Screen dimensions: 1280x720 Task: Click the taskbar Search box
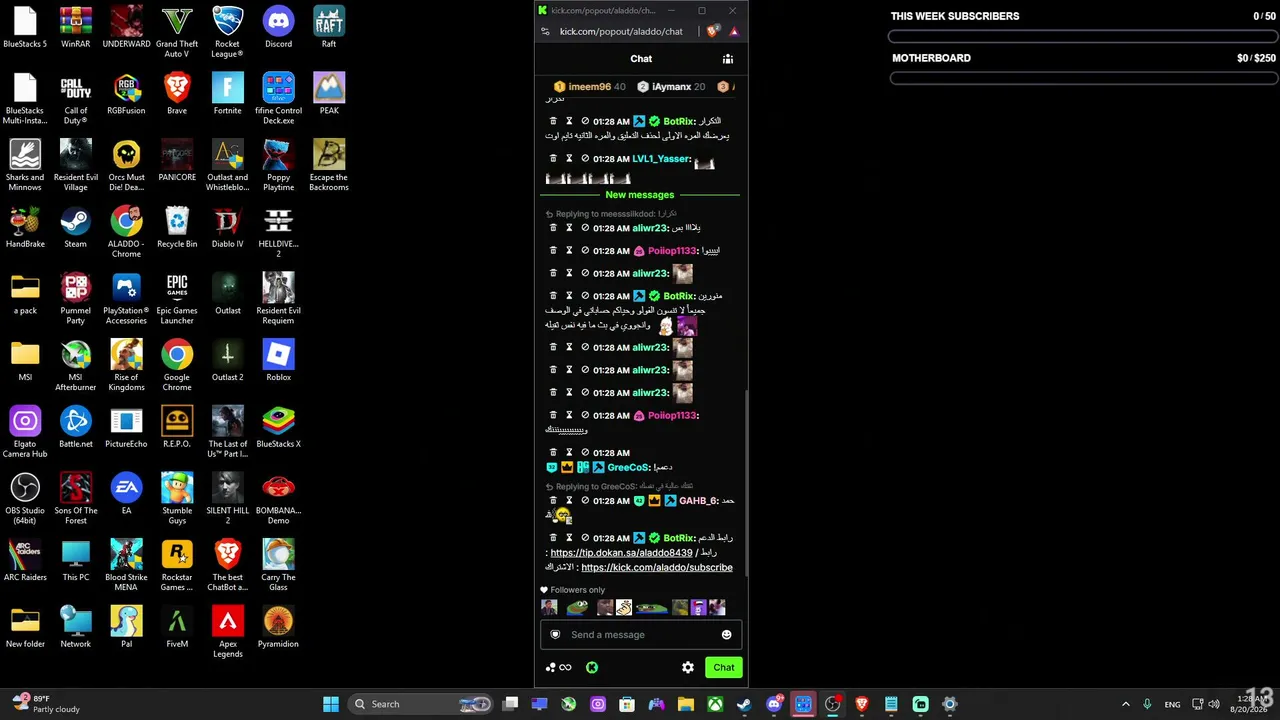pyautogui.click(x=422, y=704)
